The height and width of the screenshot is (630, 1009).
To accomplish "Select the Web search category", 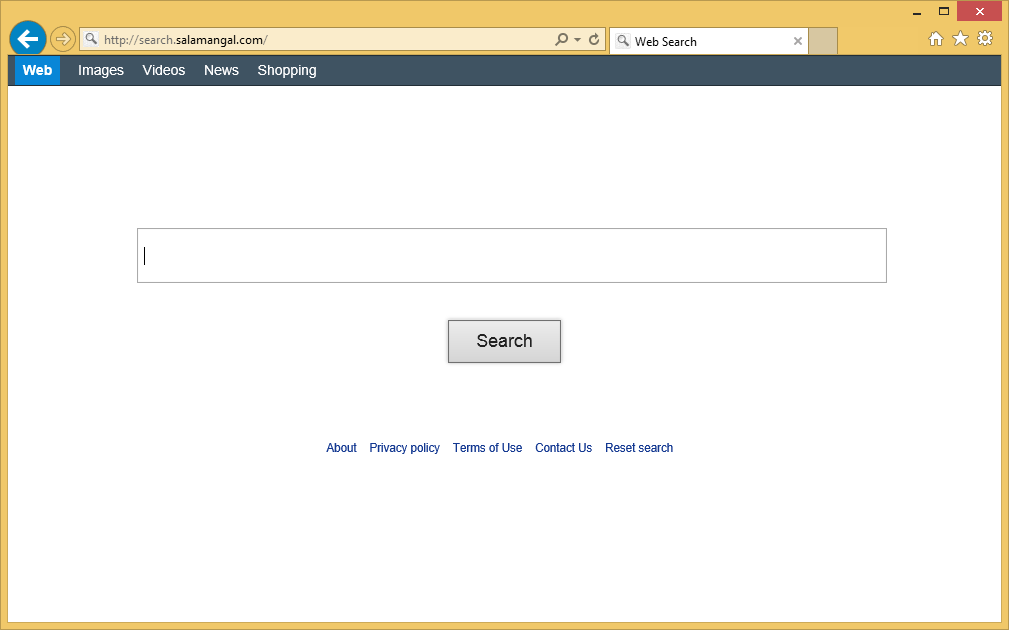I will pos(37,70).
